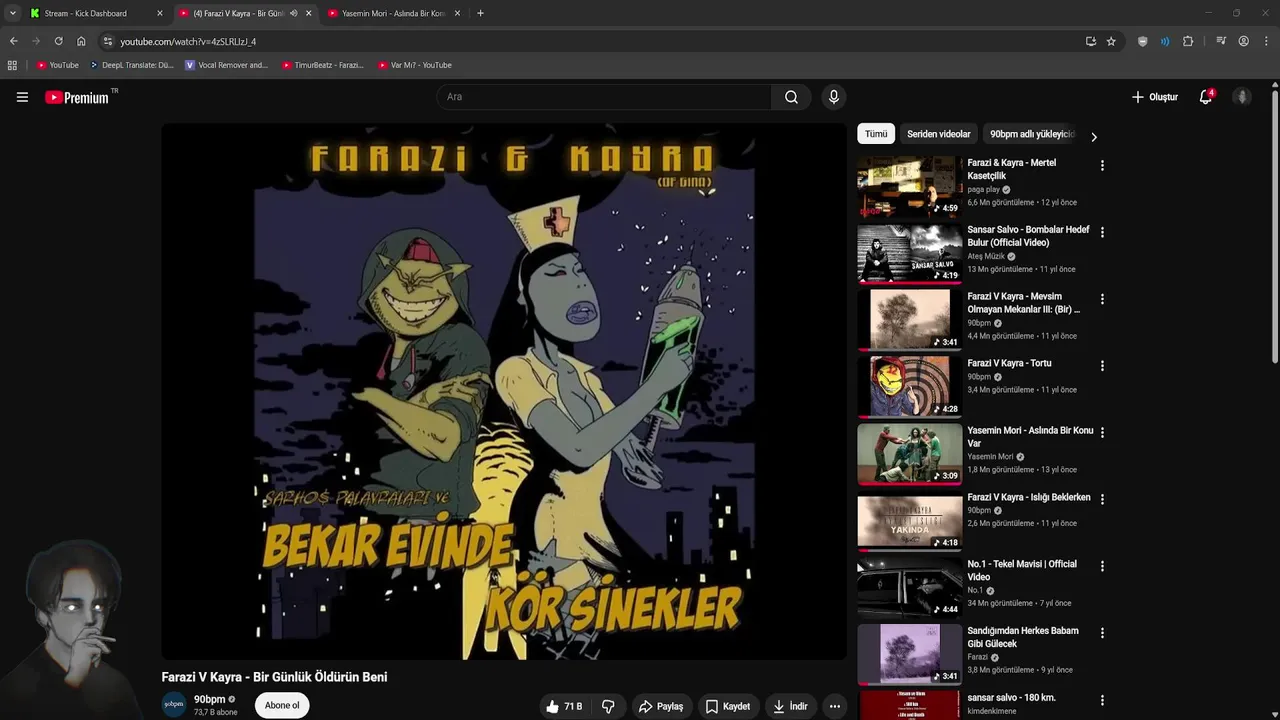Image resolution: width=1280 pixels, height=720 pixels.
Task: Dislike the video with thumbs down
Action: coord(608,706)
